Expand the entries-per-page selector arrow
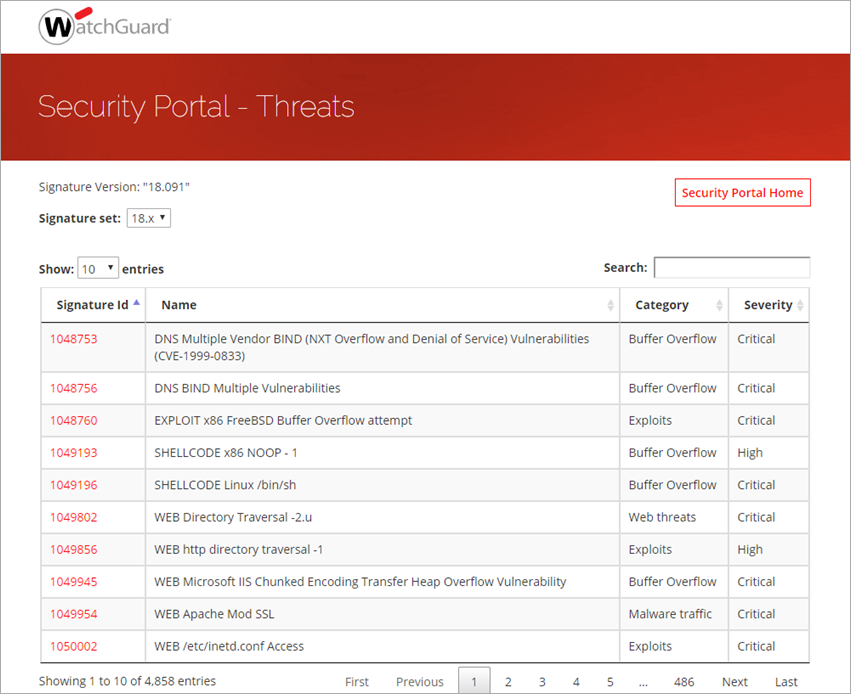This screenshot has width=851, height=694. click(x=110, y=267)
